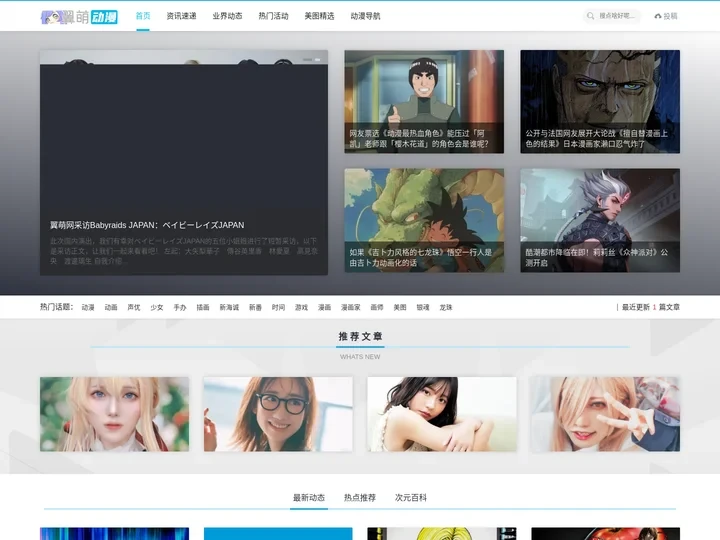Click the search magnifier icon

tap(590, 16)
